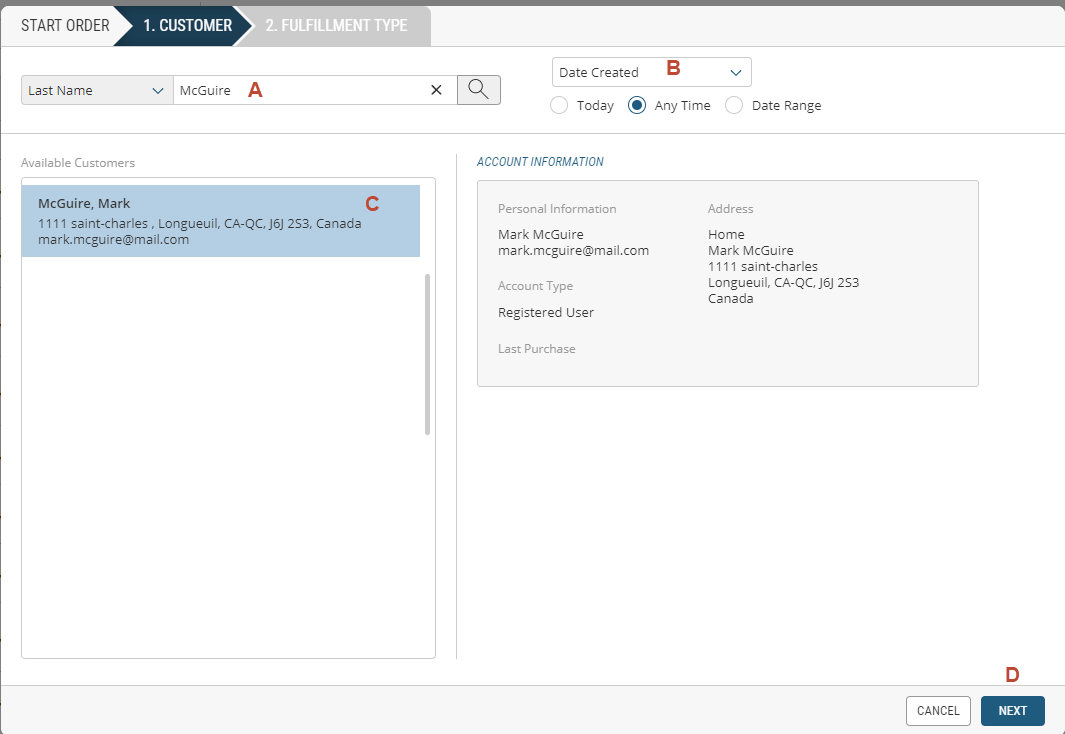The width and height of the screenshot is (1065, 734).
Task: Open the 2. Fulfillment Type step tab
Action: click(336, 26)
